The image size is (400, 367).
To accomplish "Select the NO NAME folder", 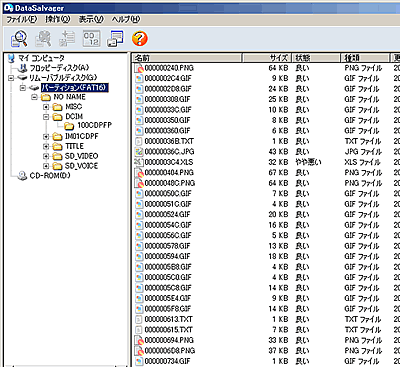I will [69, 97].
